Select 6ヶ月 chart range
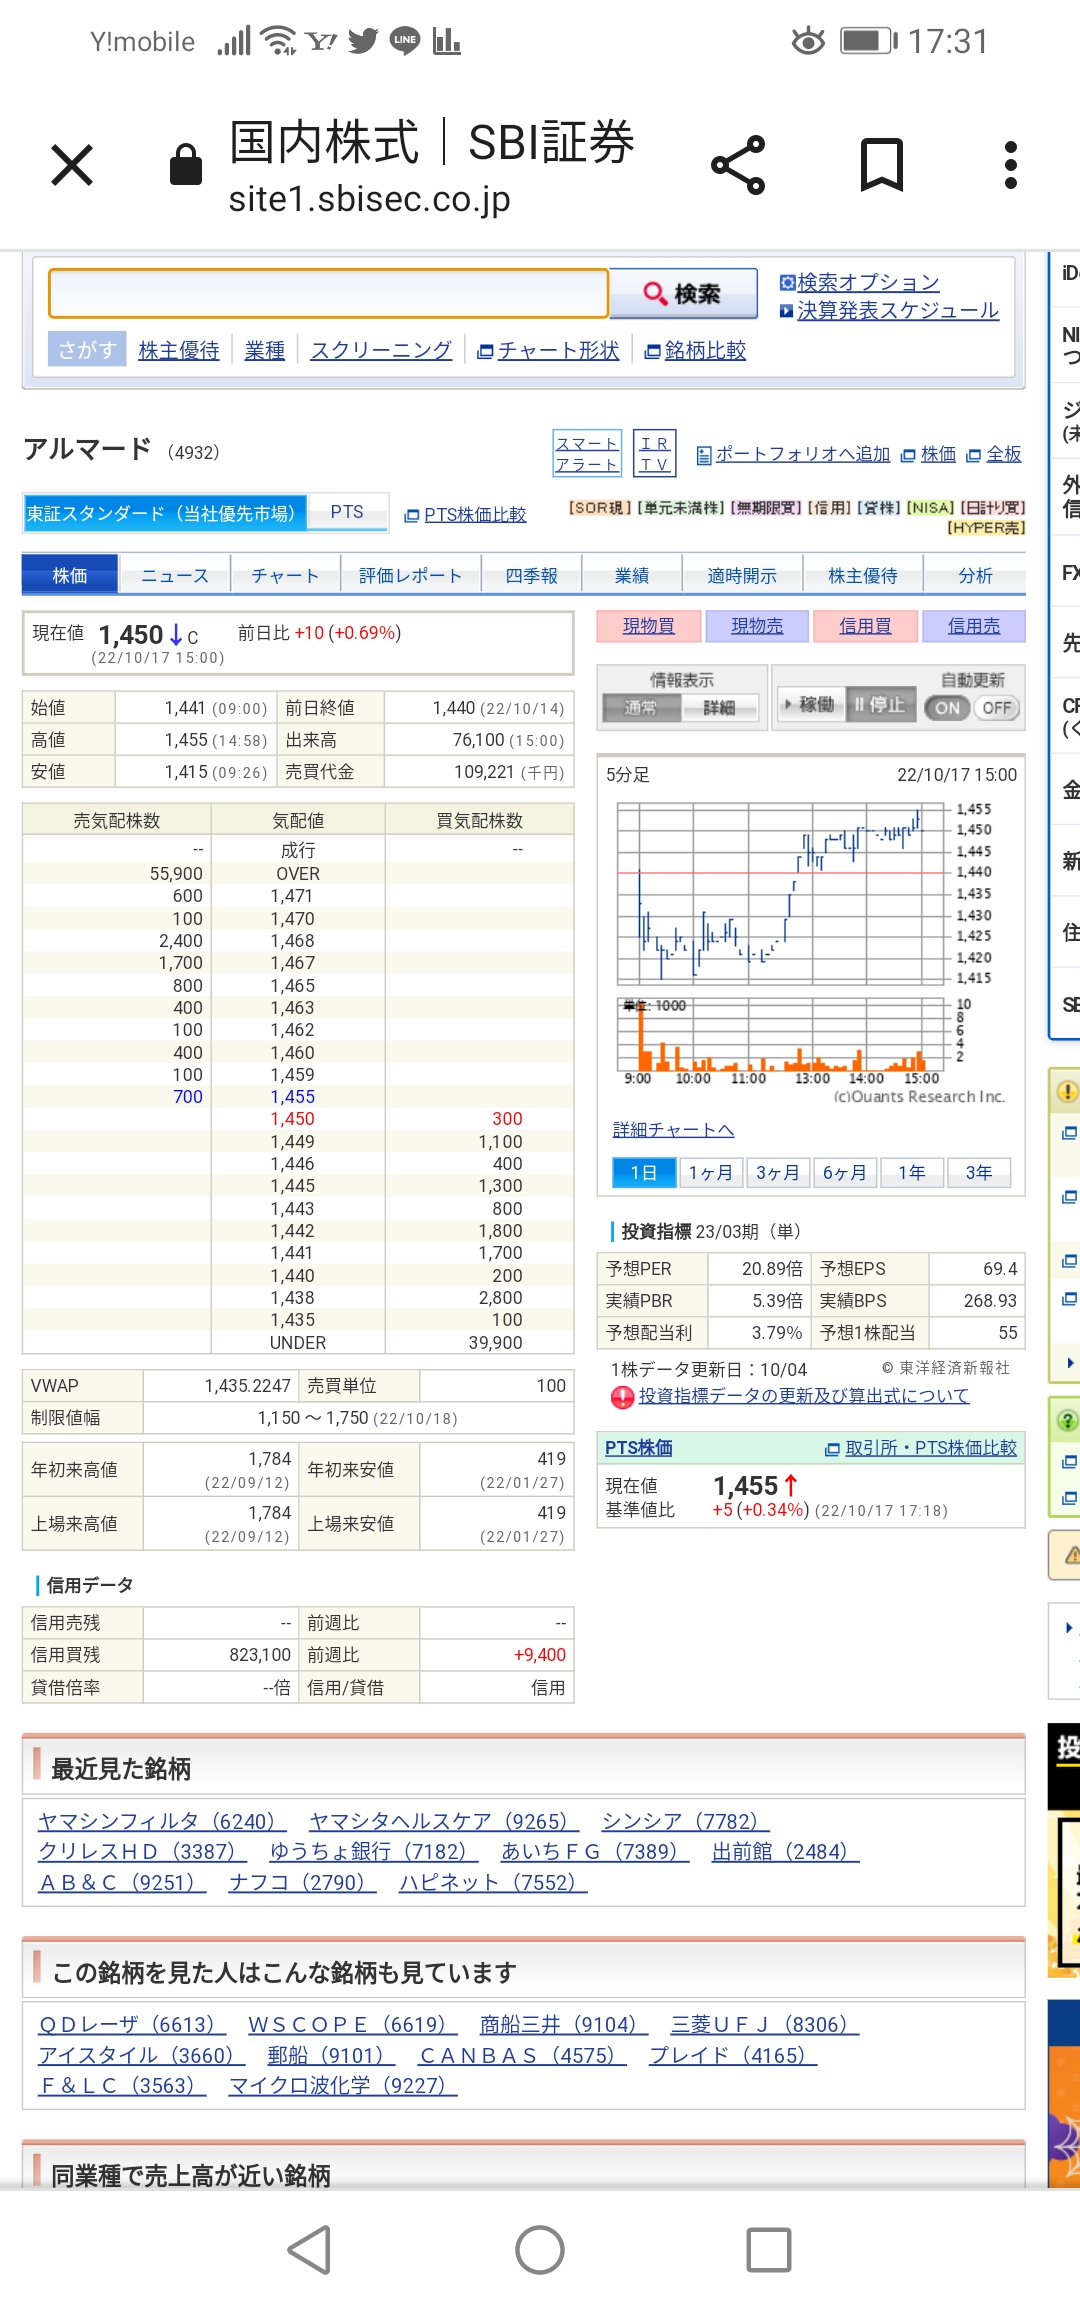 click(845, 1173)
